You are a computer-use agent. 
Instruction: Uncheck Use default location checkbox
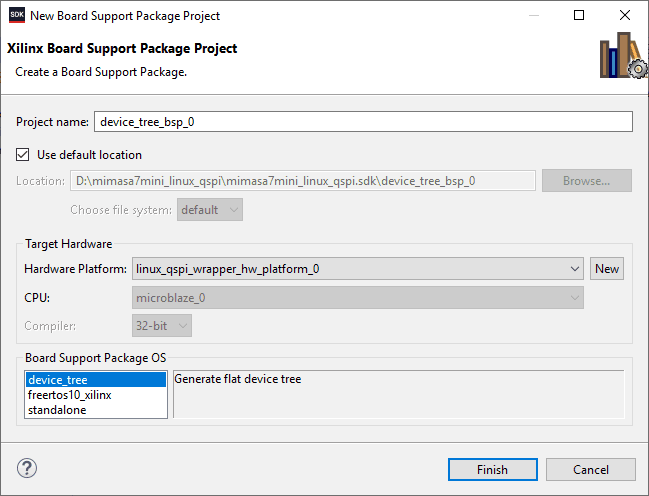coord(23,155)
